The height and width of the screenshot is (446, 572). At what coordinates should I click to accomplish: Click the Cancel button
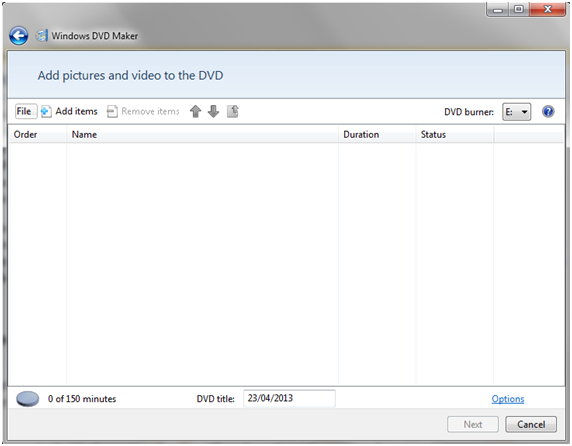click(x=531, y=424)
